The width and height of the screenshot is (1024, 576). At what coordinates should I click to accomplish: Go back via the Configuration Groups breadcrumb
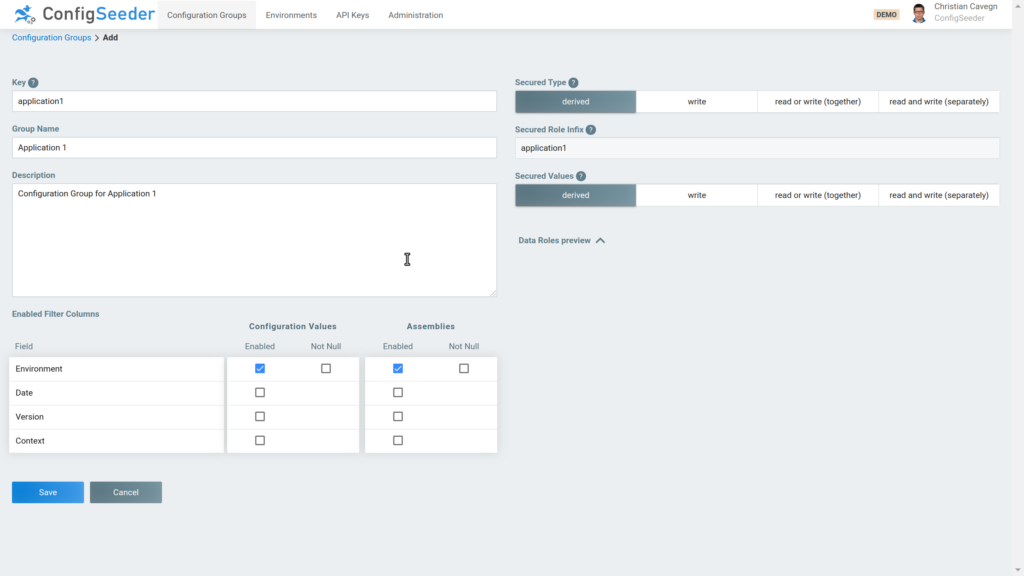[x=51, y=37]
